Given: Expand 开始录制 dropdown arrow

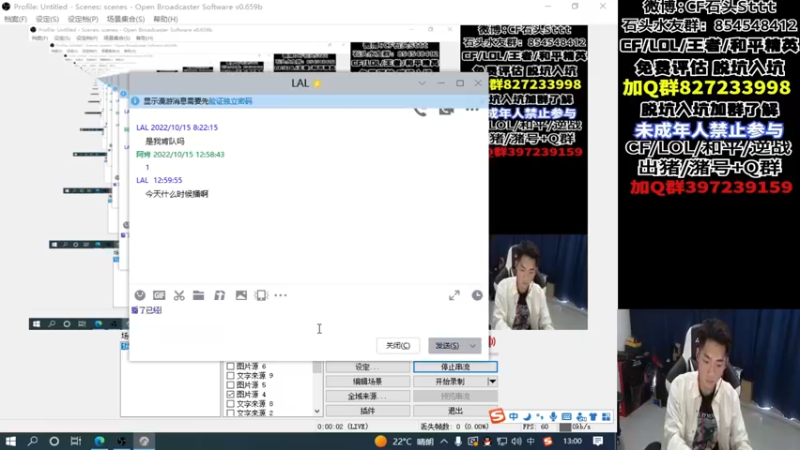Looking at the screenshot, I should point(492,381).
